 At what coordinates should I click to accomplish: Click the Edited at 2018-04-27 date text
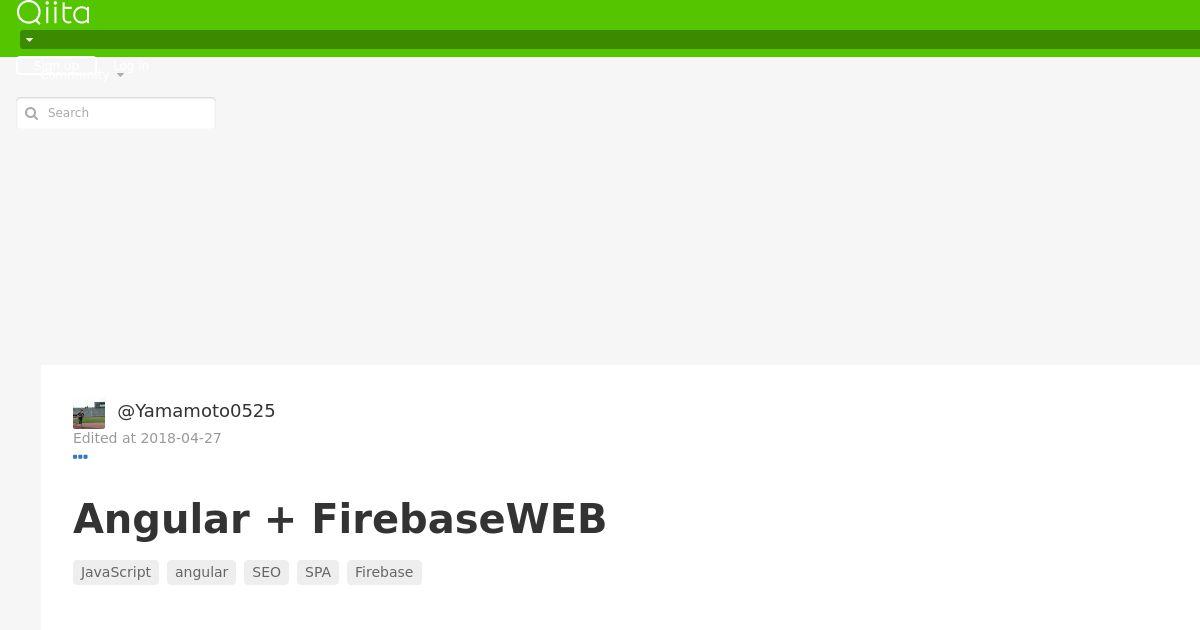pos(147,438)
